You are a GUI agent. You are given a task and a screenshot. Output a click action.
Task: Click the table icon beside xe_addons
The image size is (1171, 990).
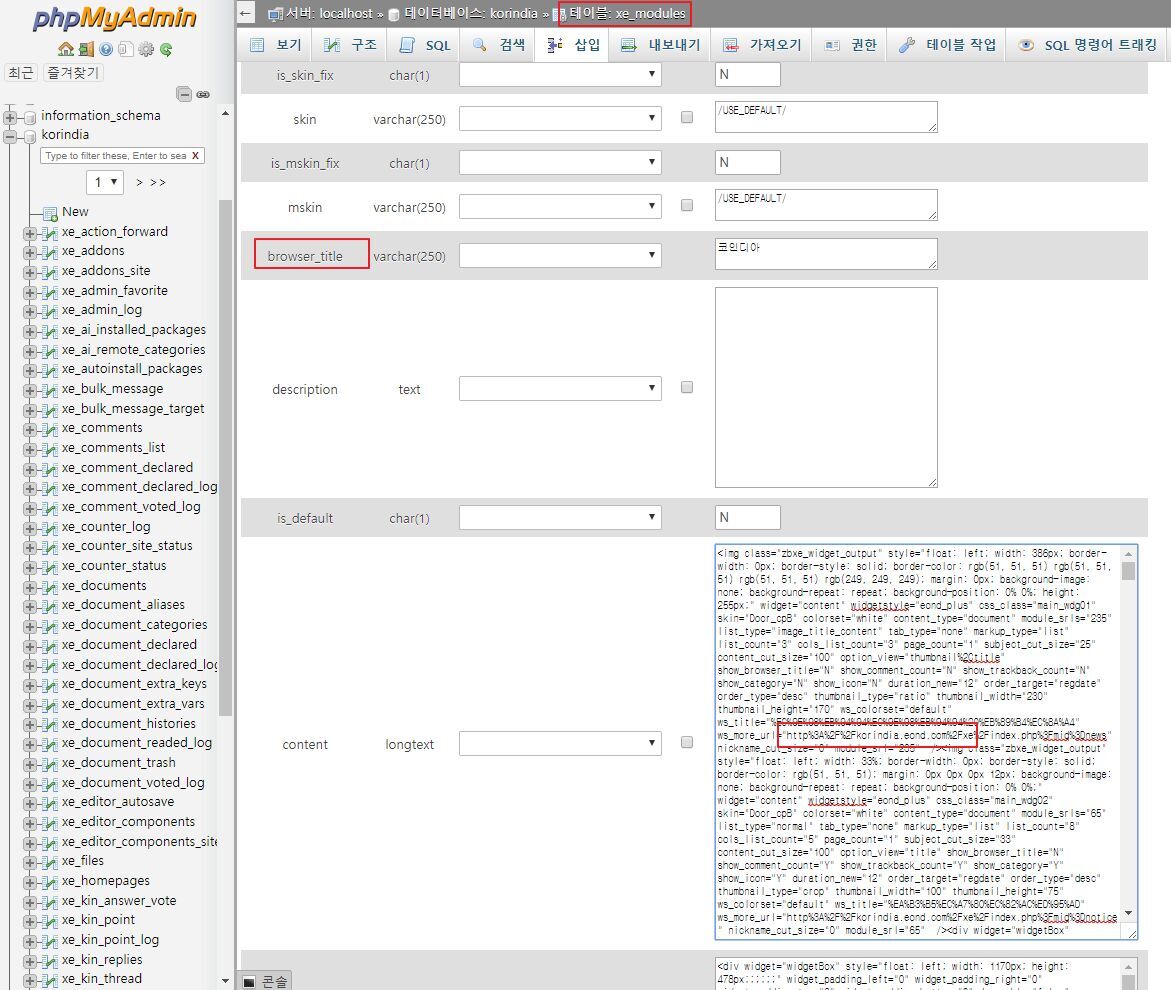pos(49,252)
